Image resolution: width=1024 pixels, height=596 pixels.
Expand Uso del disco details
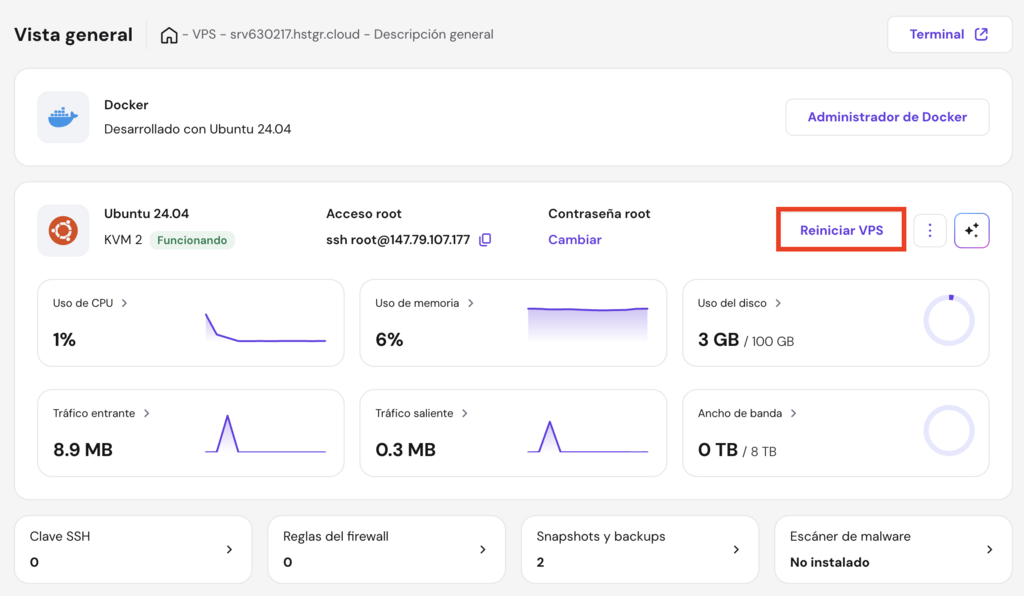tap(739, 303)
